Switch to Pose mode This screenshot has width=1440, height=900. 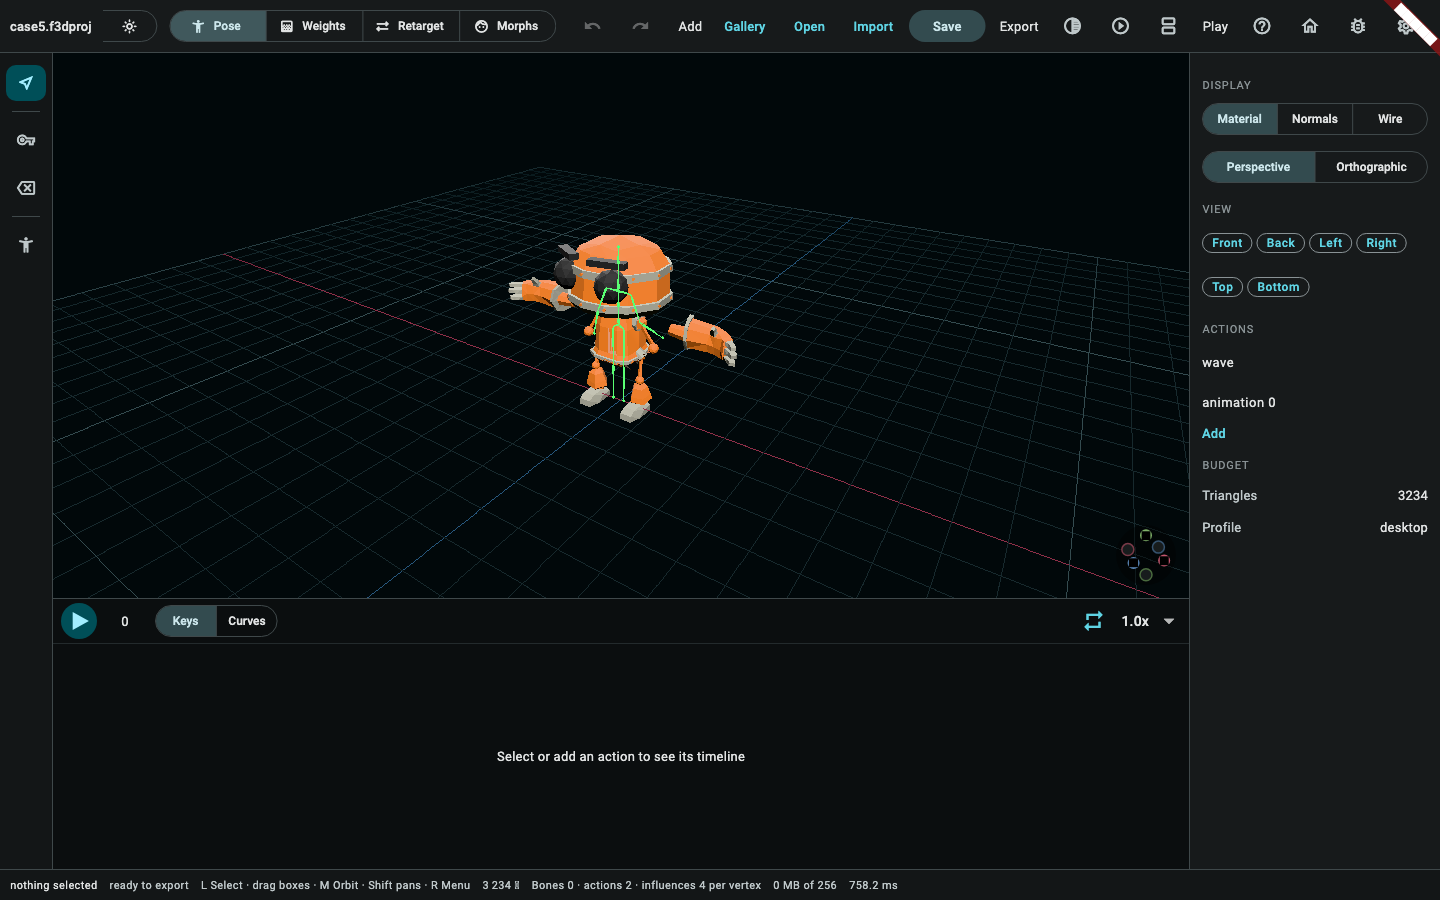pos(218,26)
